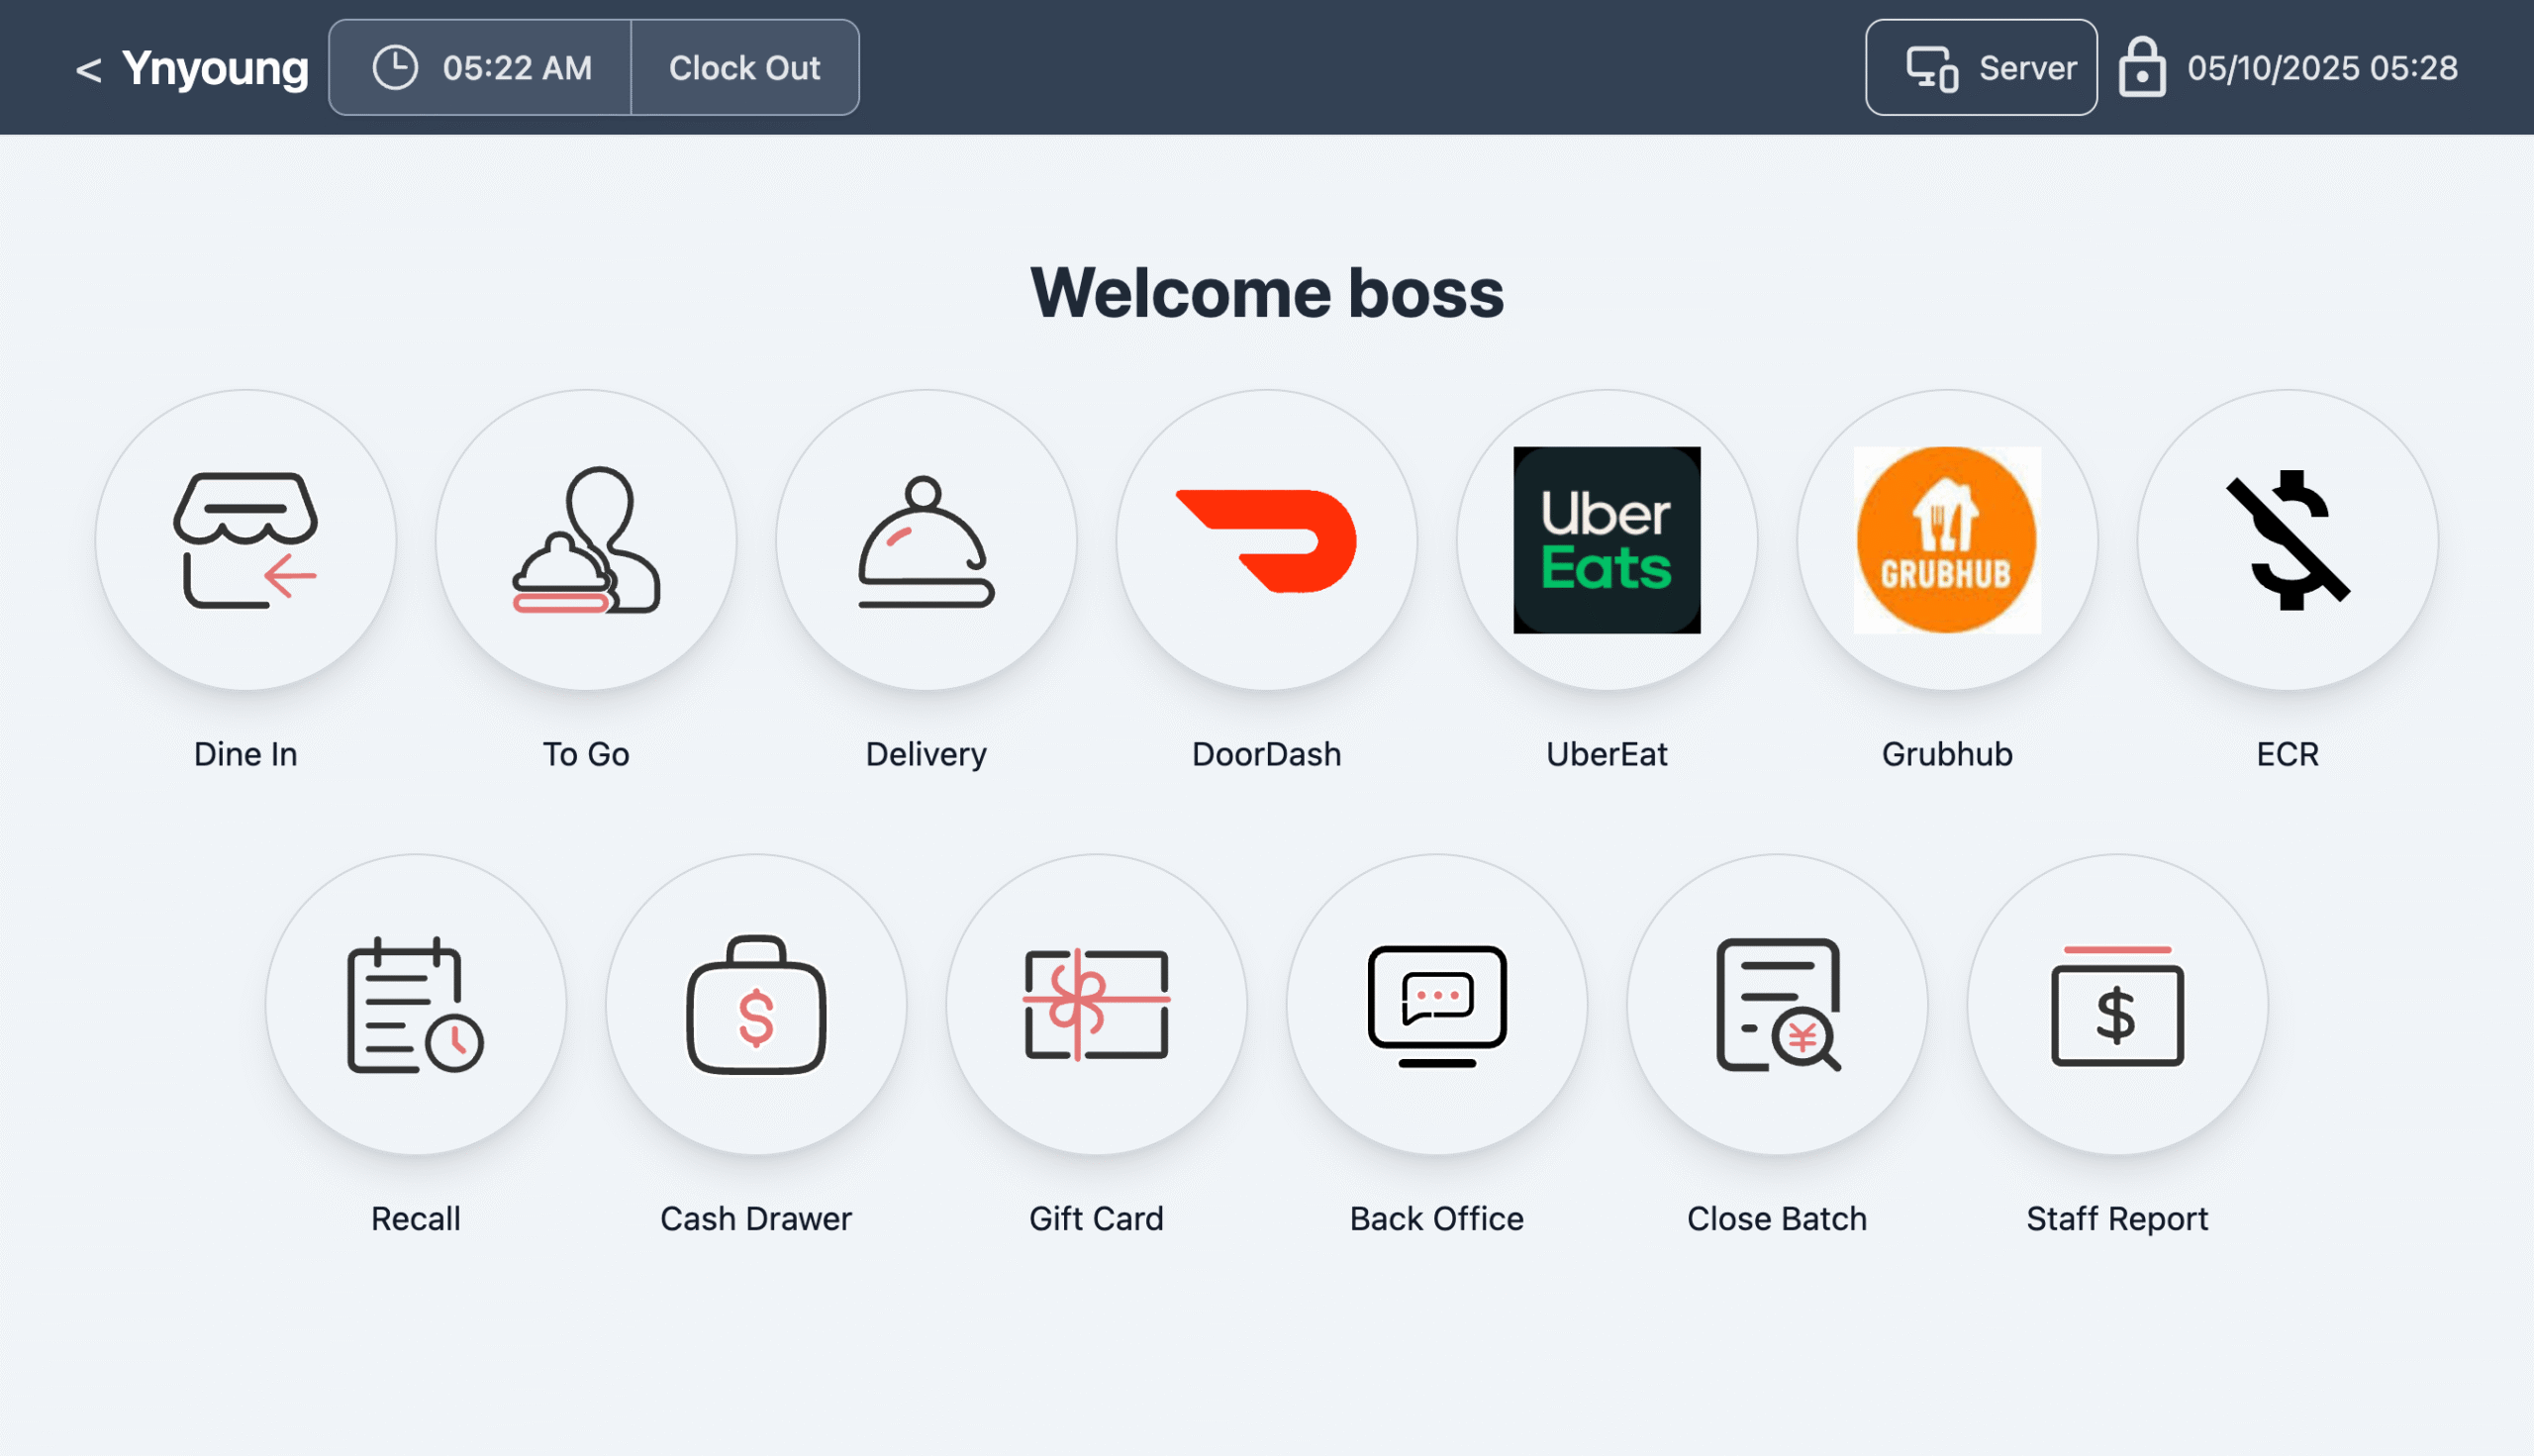2534x1456 pixels.
Task: Click the back arrow beside Ynyoung
Action: [88, 70]
